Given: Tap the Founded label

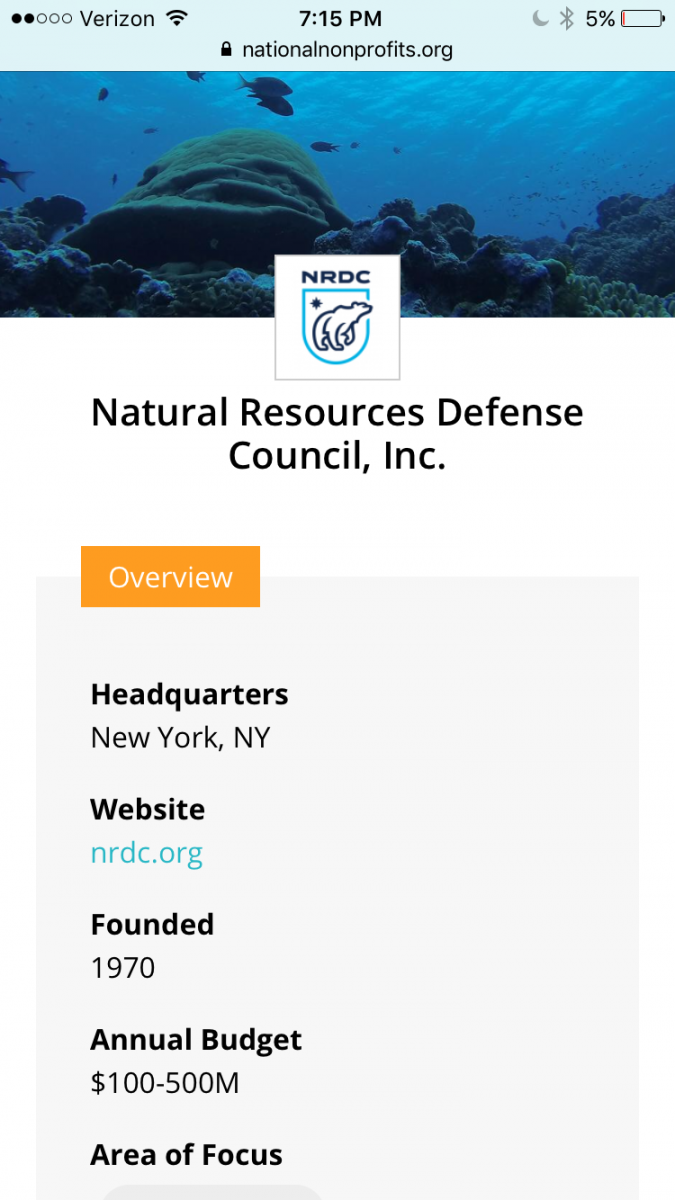Looking at the screenshot, I should [x=152, y=924].
